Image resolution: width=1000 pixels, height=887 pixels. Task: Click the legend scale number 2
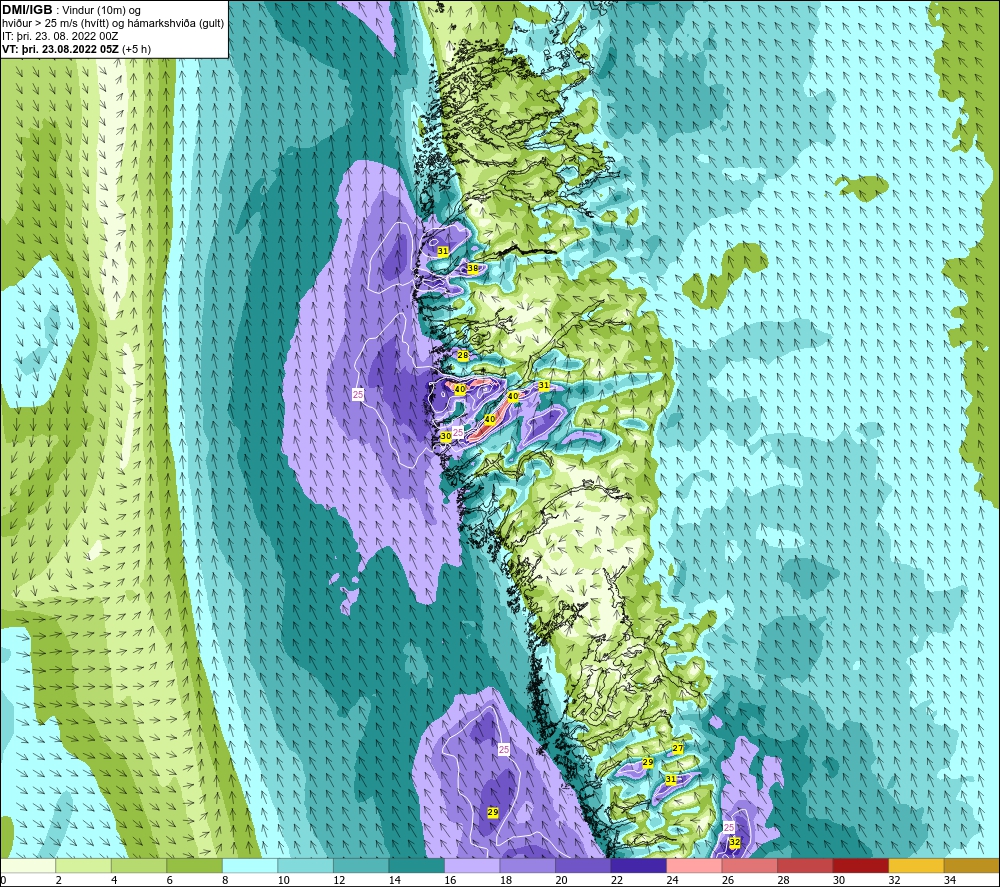[x=58, y=880]
